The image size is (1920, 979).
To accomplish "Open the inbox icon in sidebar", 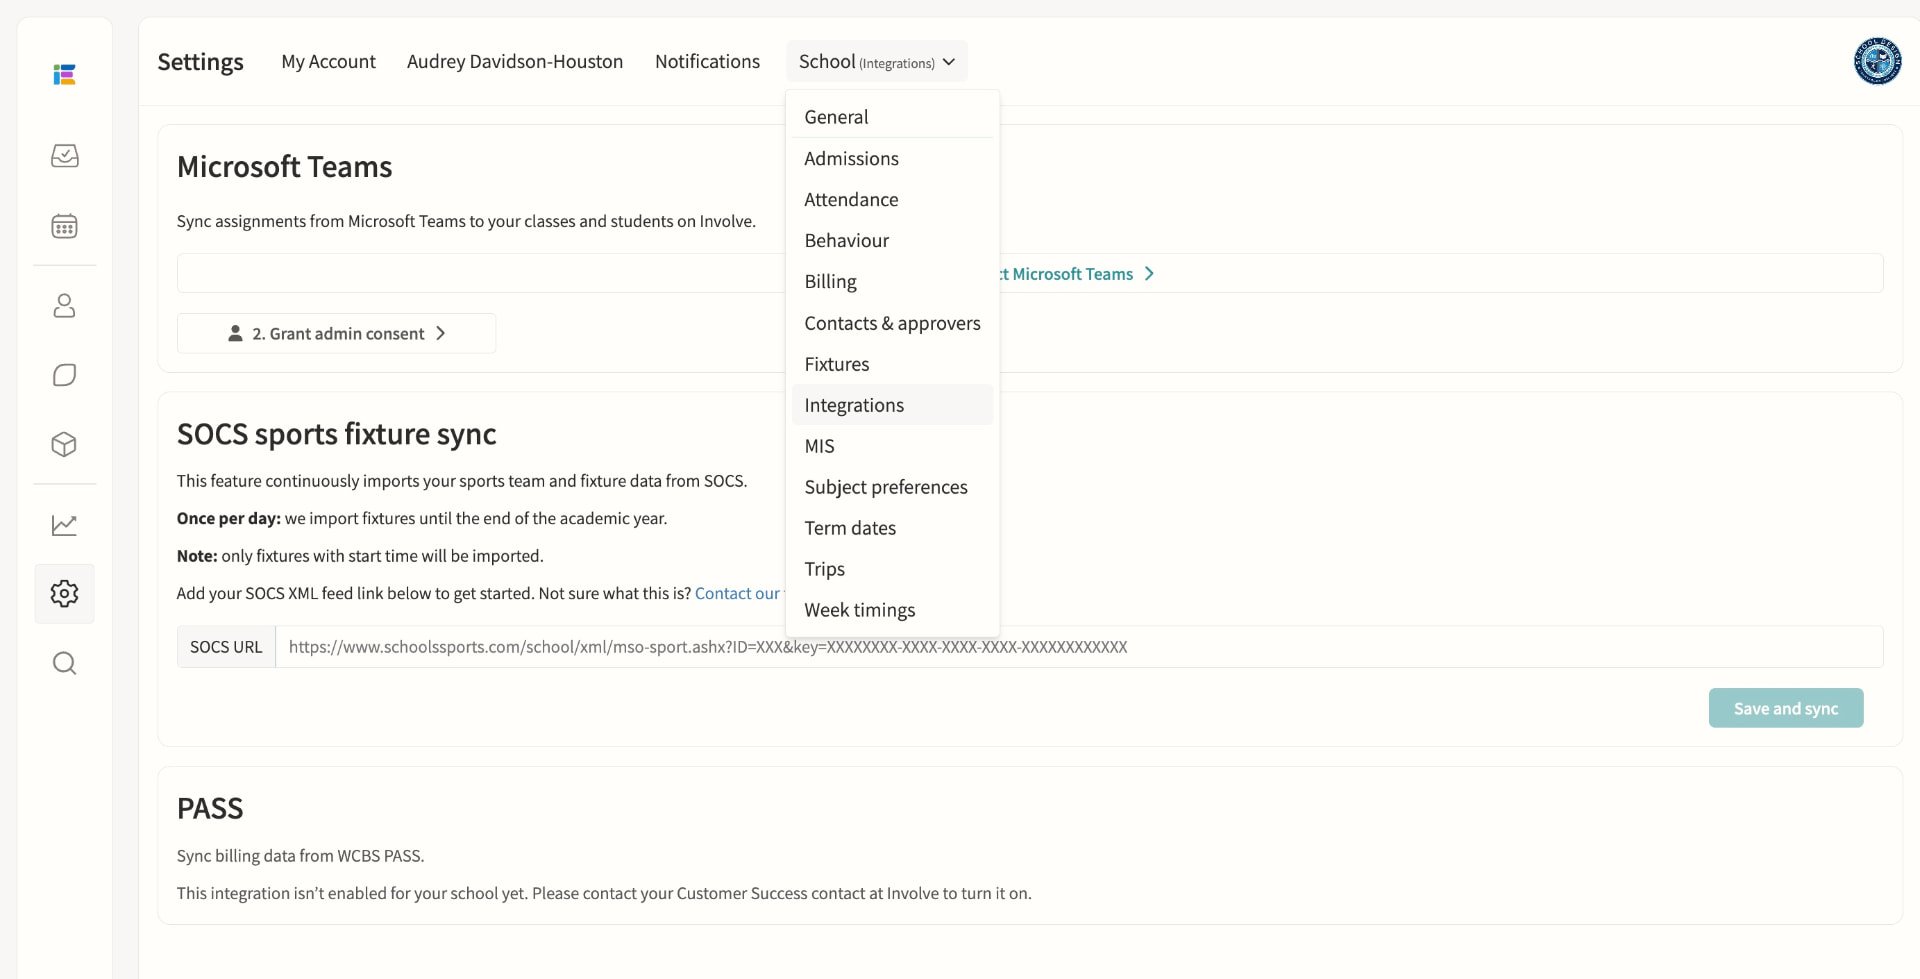I will (64, 156).
